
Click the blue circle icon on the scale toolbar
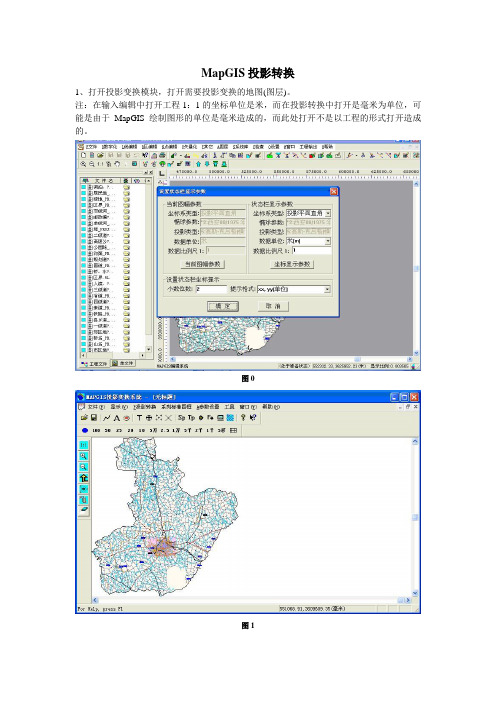pyautogui.click(x=85, y=430)
